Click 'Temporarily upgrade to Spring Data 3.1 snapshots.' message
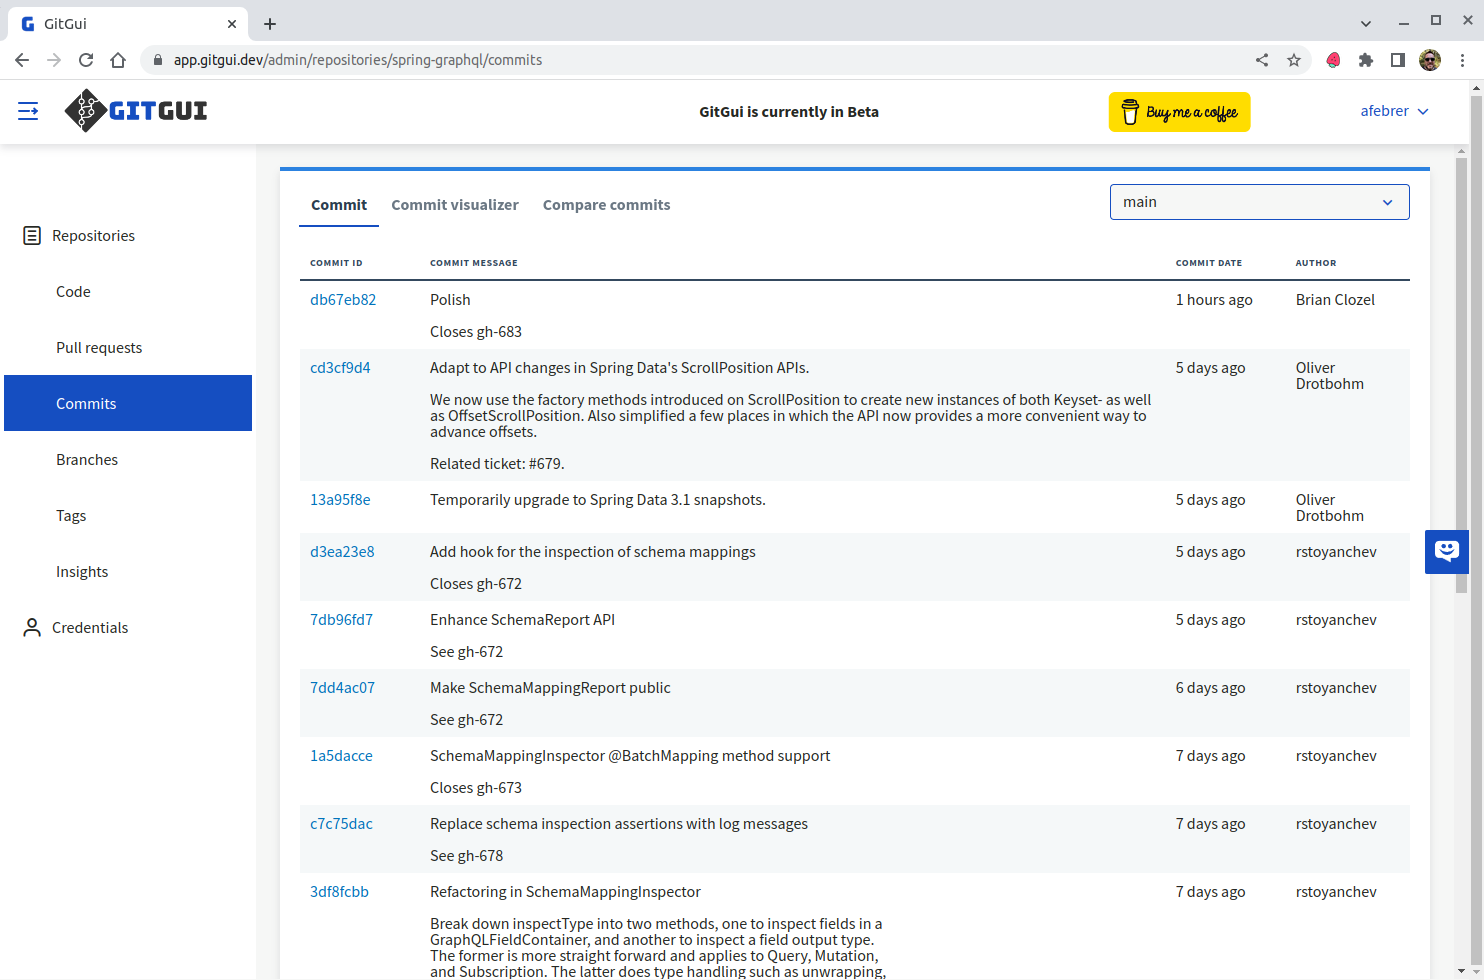This screenshot has width=1484, height=980. pyautogui.click(x=598, y=500)
